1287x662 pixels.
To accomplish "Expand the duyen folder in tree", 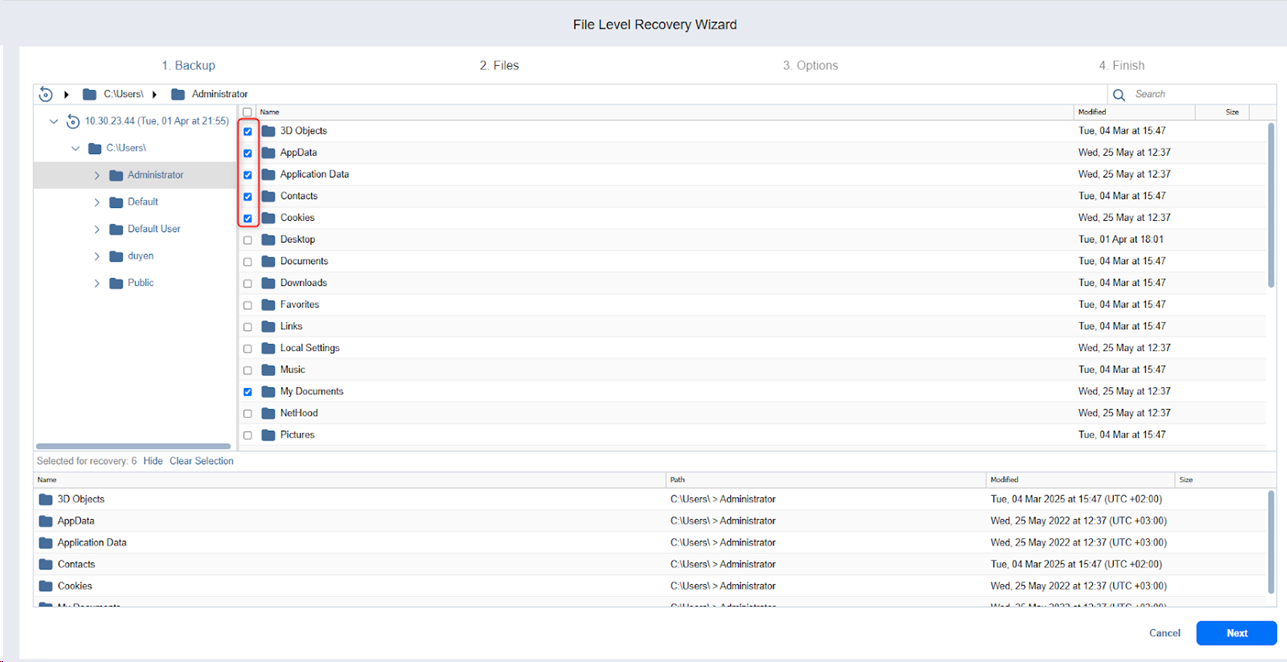I will point(97,256).
